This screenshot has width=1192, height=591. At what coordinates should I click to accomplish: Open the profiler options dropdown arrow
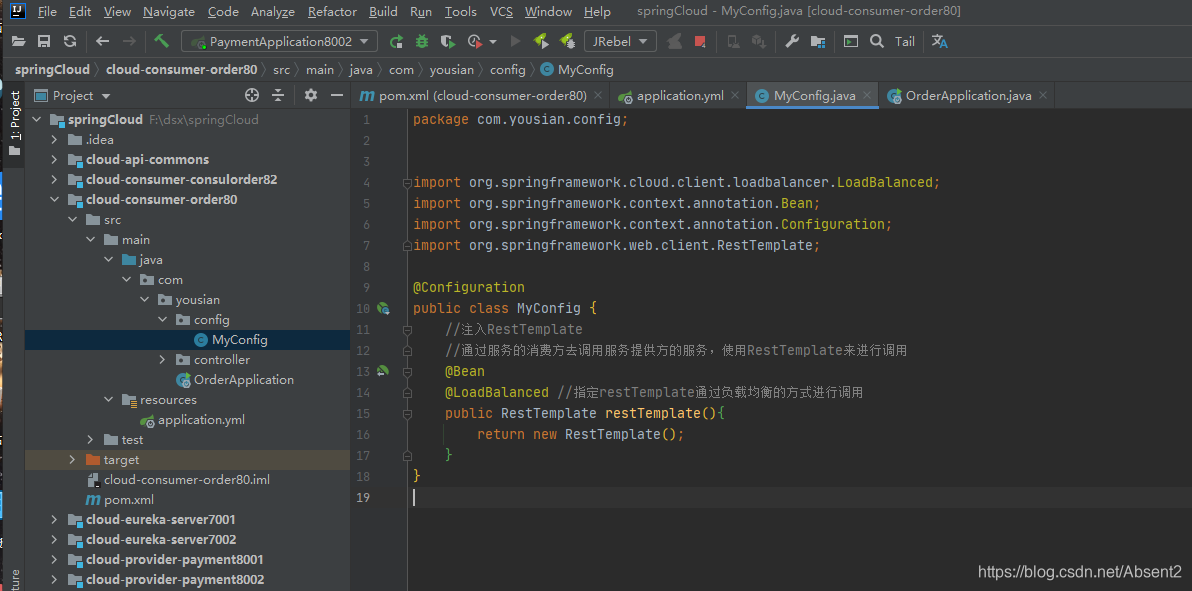[x=493, y=42]
